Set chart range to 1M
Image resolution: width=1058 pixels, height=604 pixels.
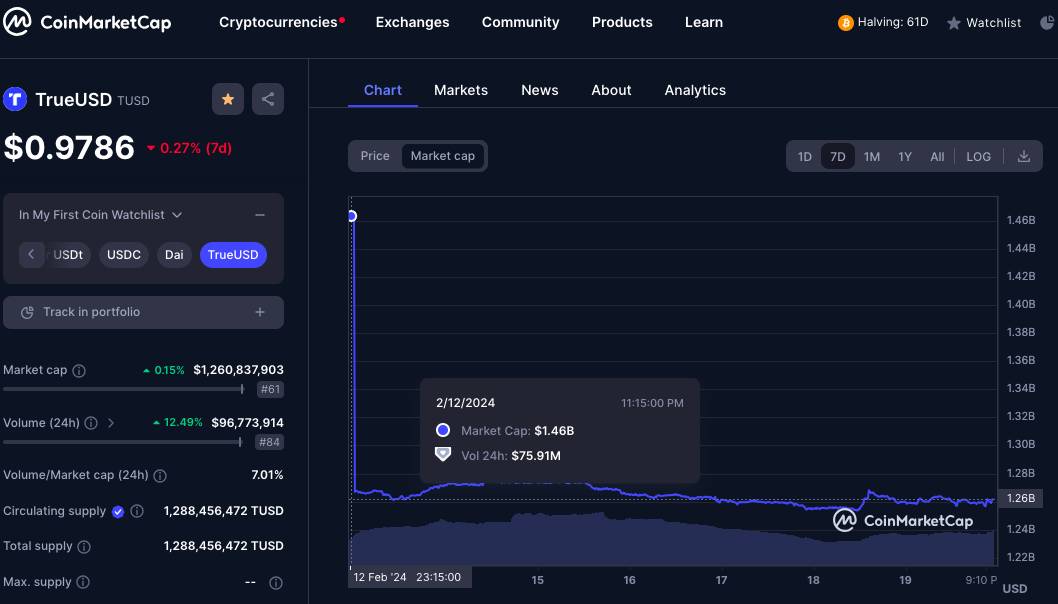click(x=872, y=157)
